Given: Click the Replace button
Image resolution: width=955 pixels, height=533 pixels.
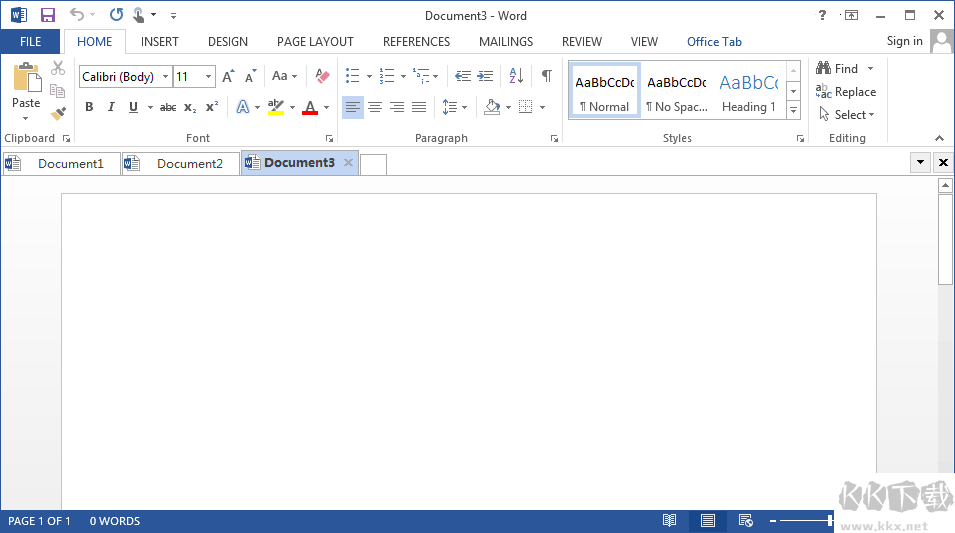Looking at the screenshot, I should (x=846, y=92).
